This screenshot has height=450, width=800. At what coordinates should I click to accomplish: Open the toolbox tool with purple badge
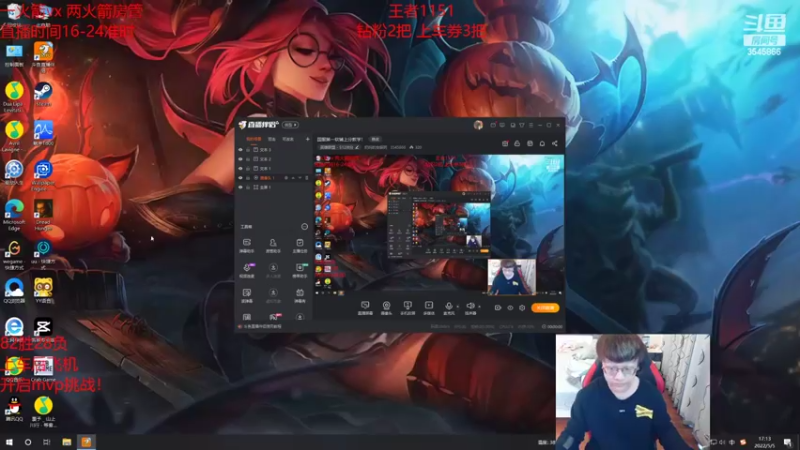click(x=247, y=270)
